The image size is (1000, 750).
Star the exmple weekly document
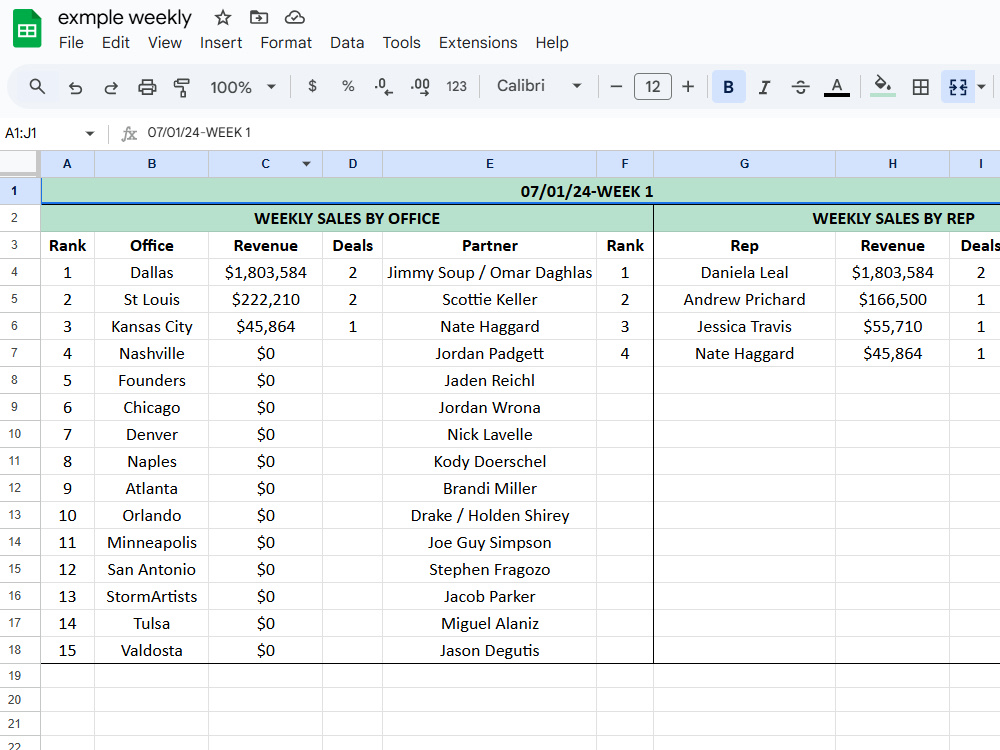point(223,18)
